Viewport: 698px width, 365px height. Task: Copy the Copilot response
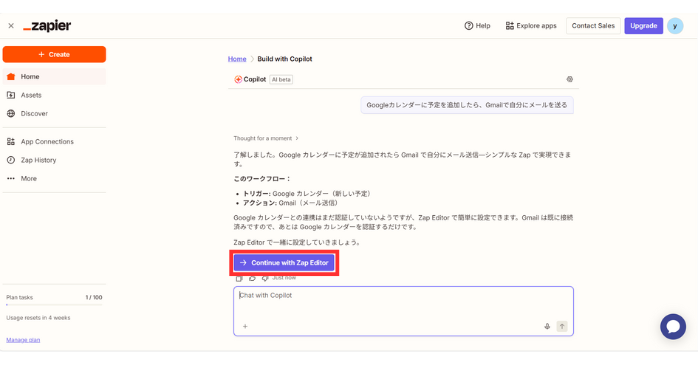pos(239,278)
